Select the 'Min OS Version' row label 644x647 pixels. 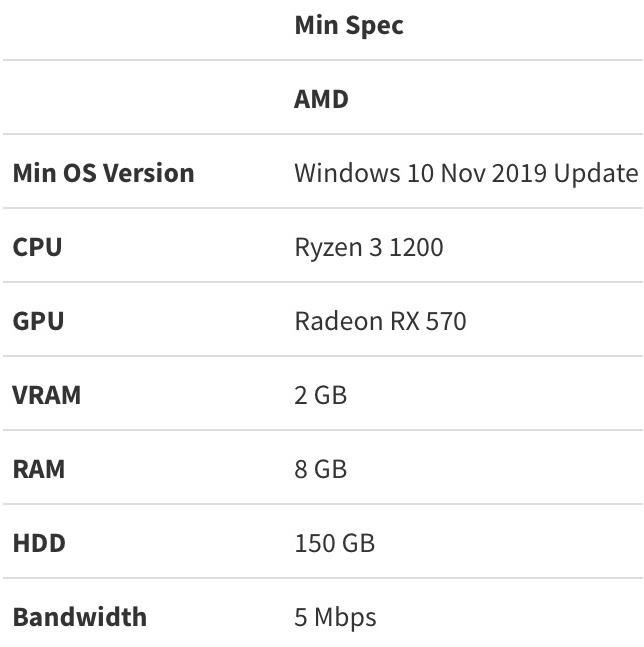pos(103,173)
